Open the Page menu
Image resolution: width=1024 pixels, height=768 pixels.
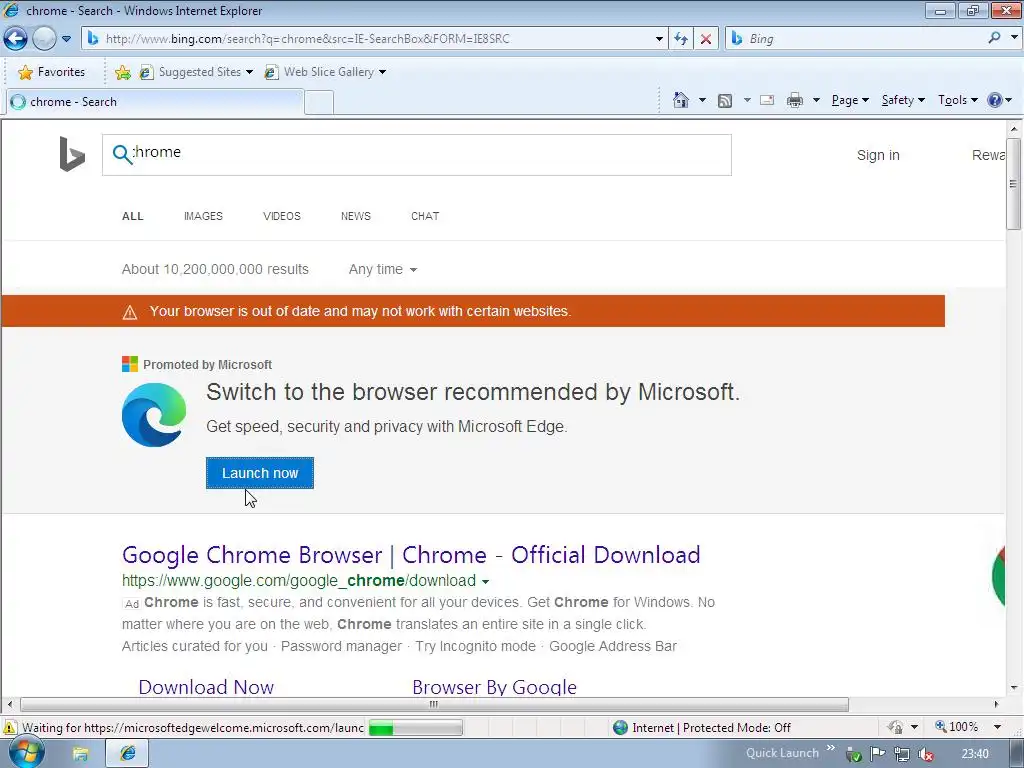pos(850,100)
